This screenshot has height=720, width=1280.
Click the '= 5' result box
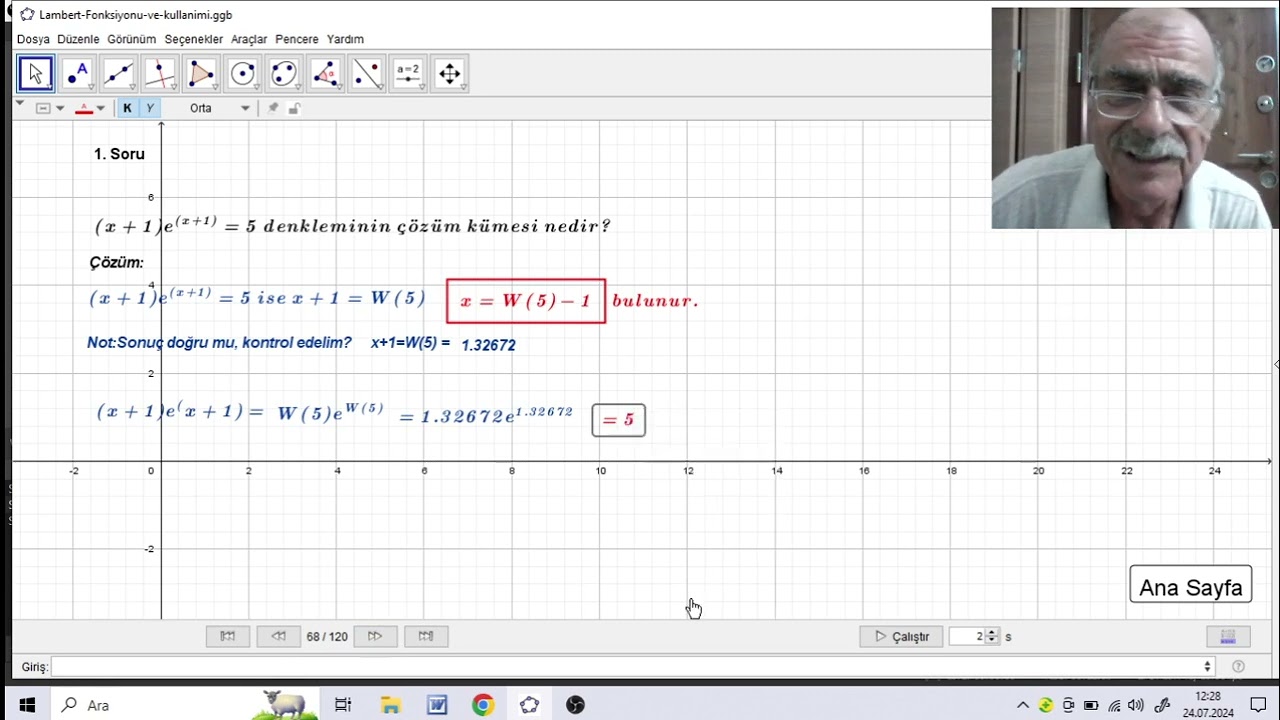(x=619, y=420)
